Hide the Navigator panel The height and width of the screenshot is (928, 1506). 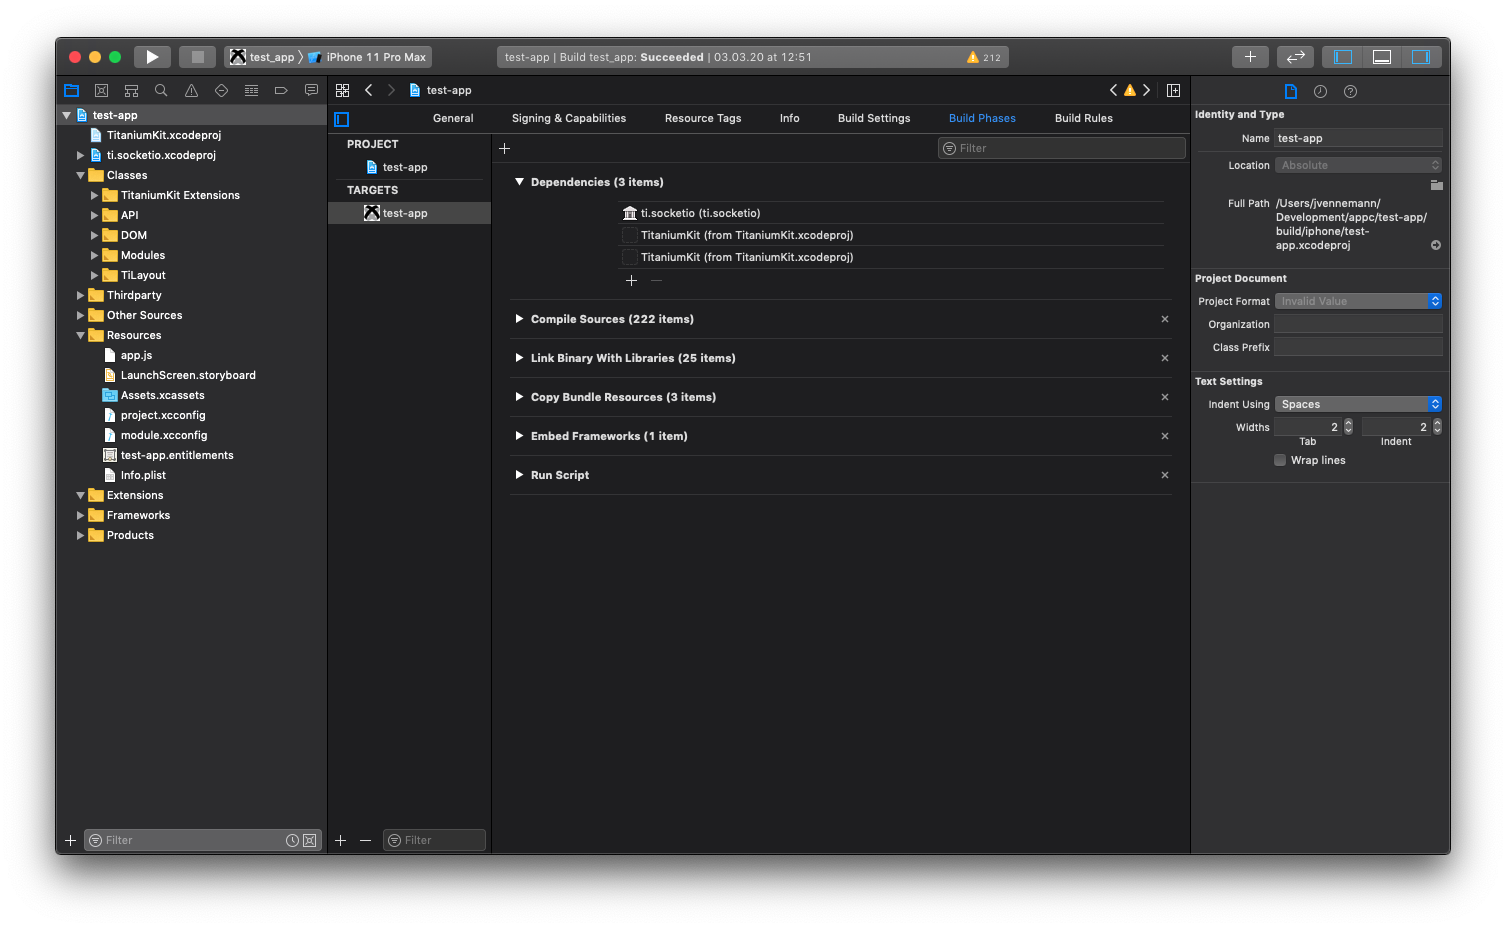[x=1343, y=57]
